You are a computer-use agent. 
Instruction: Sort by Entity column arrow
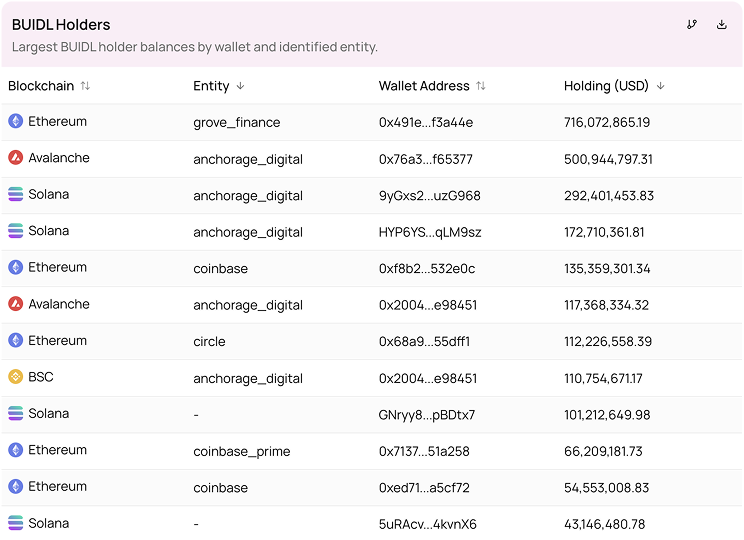click(241, 86)
